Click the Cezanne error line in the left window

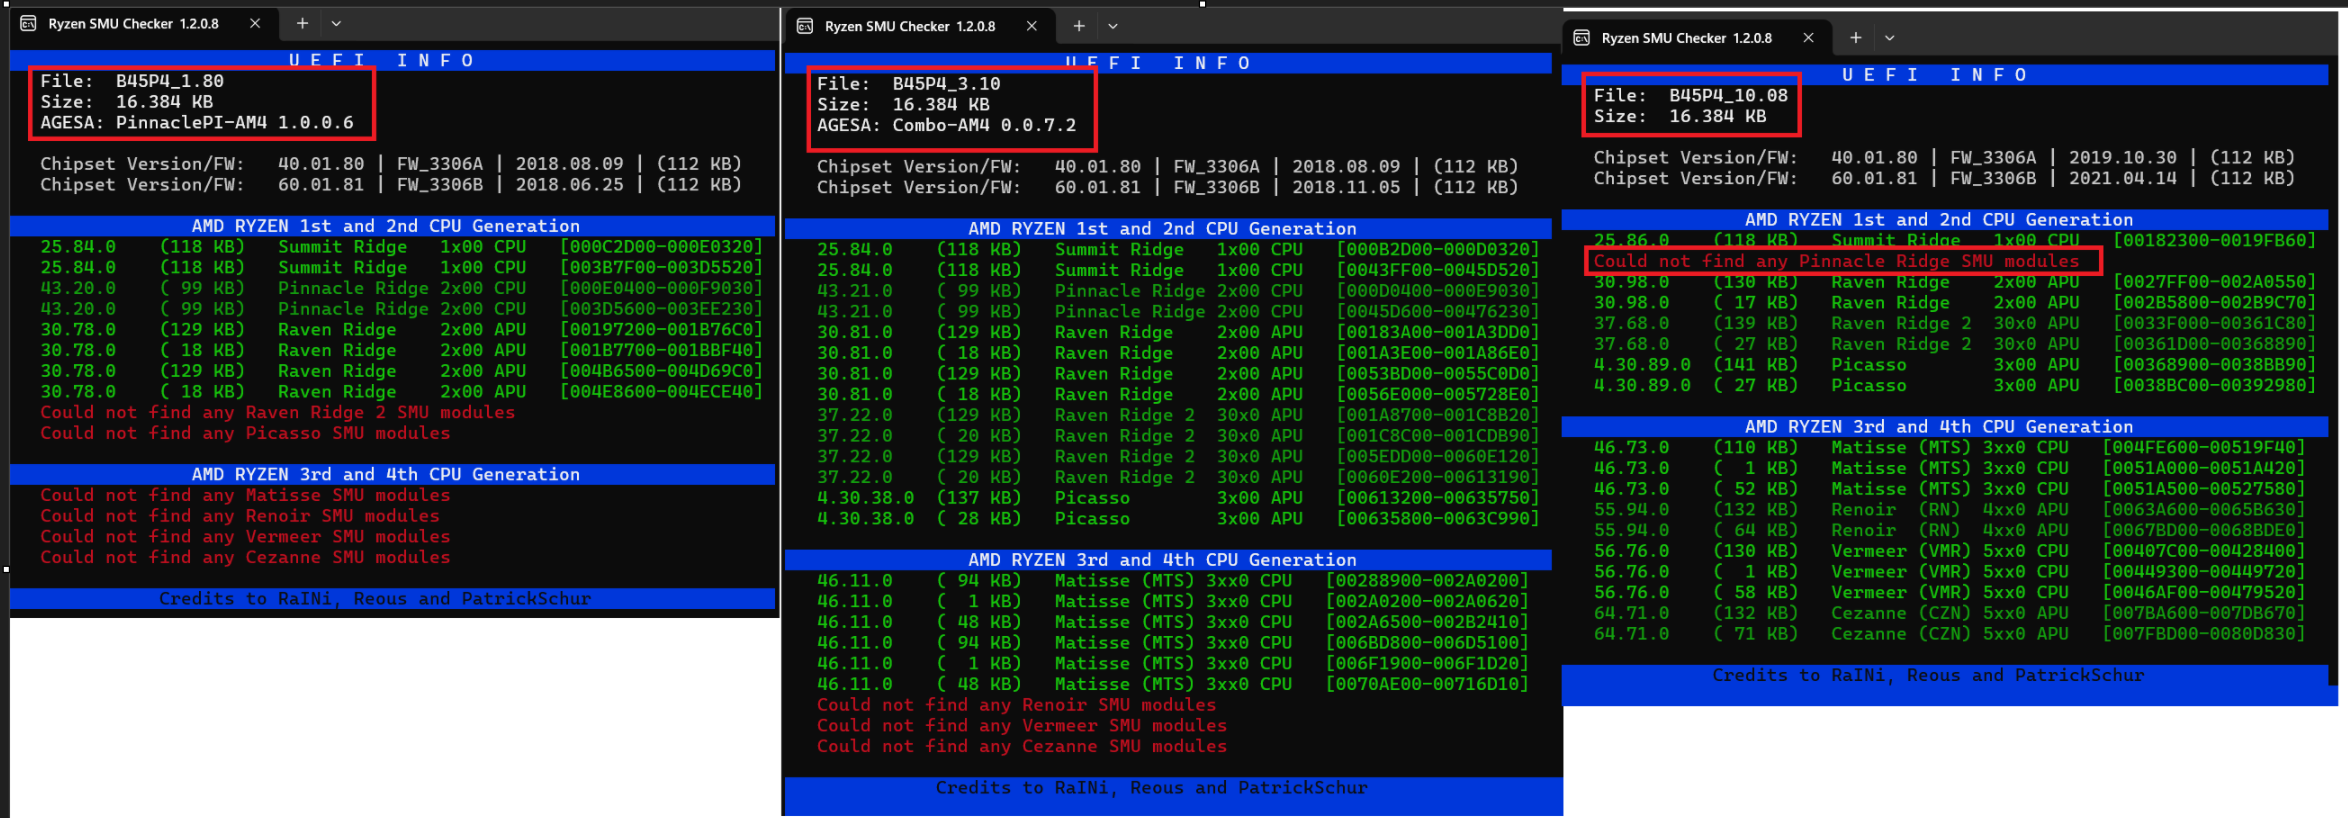(x=245, y=558)
